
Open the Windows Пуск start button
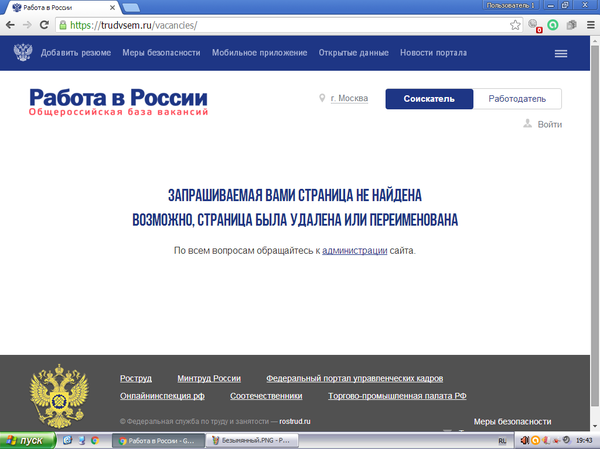click(x=27, y=440)
